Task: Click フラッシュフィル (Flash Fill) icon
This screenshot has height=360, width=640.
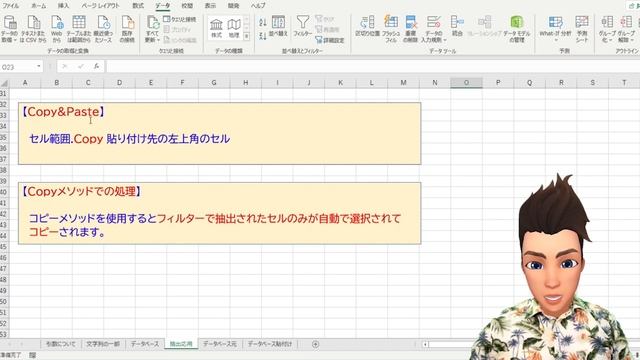Action: (x=391, y=29)
